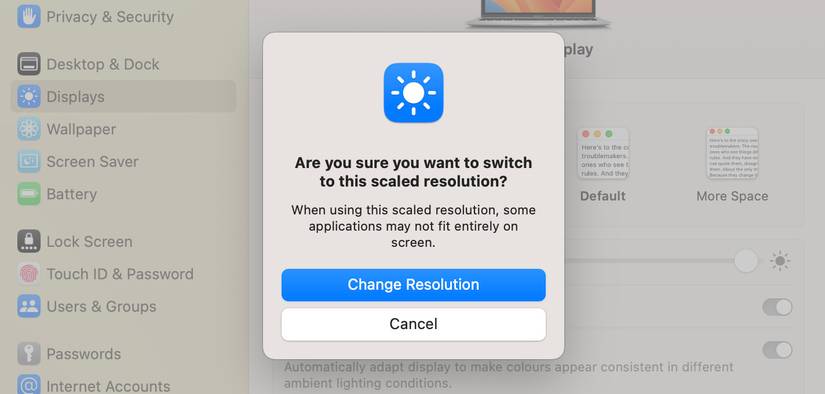The width and height of the screenshot is (825, 394).
Task: Confirm with the Change Resolution button
Action: [x=414, y=285]
